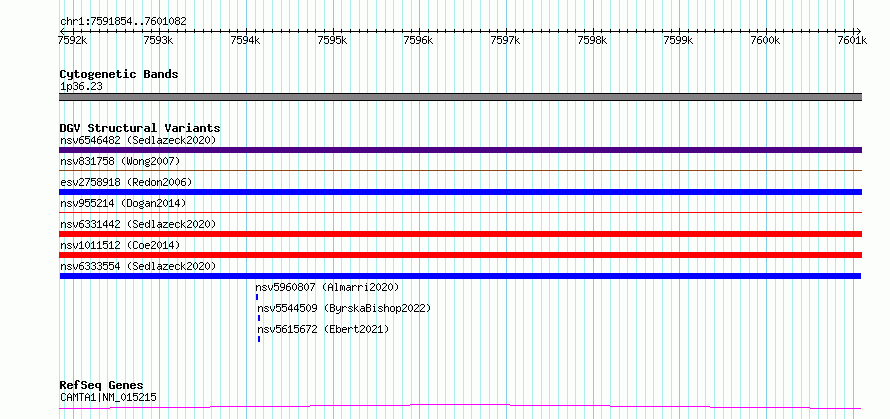Click the 7595k ruler position
This screenshot has height=419, width=890.
click(333, 40)
